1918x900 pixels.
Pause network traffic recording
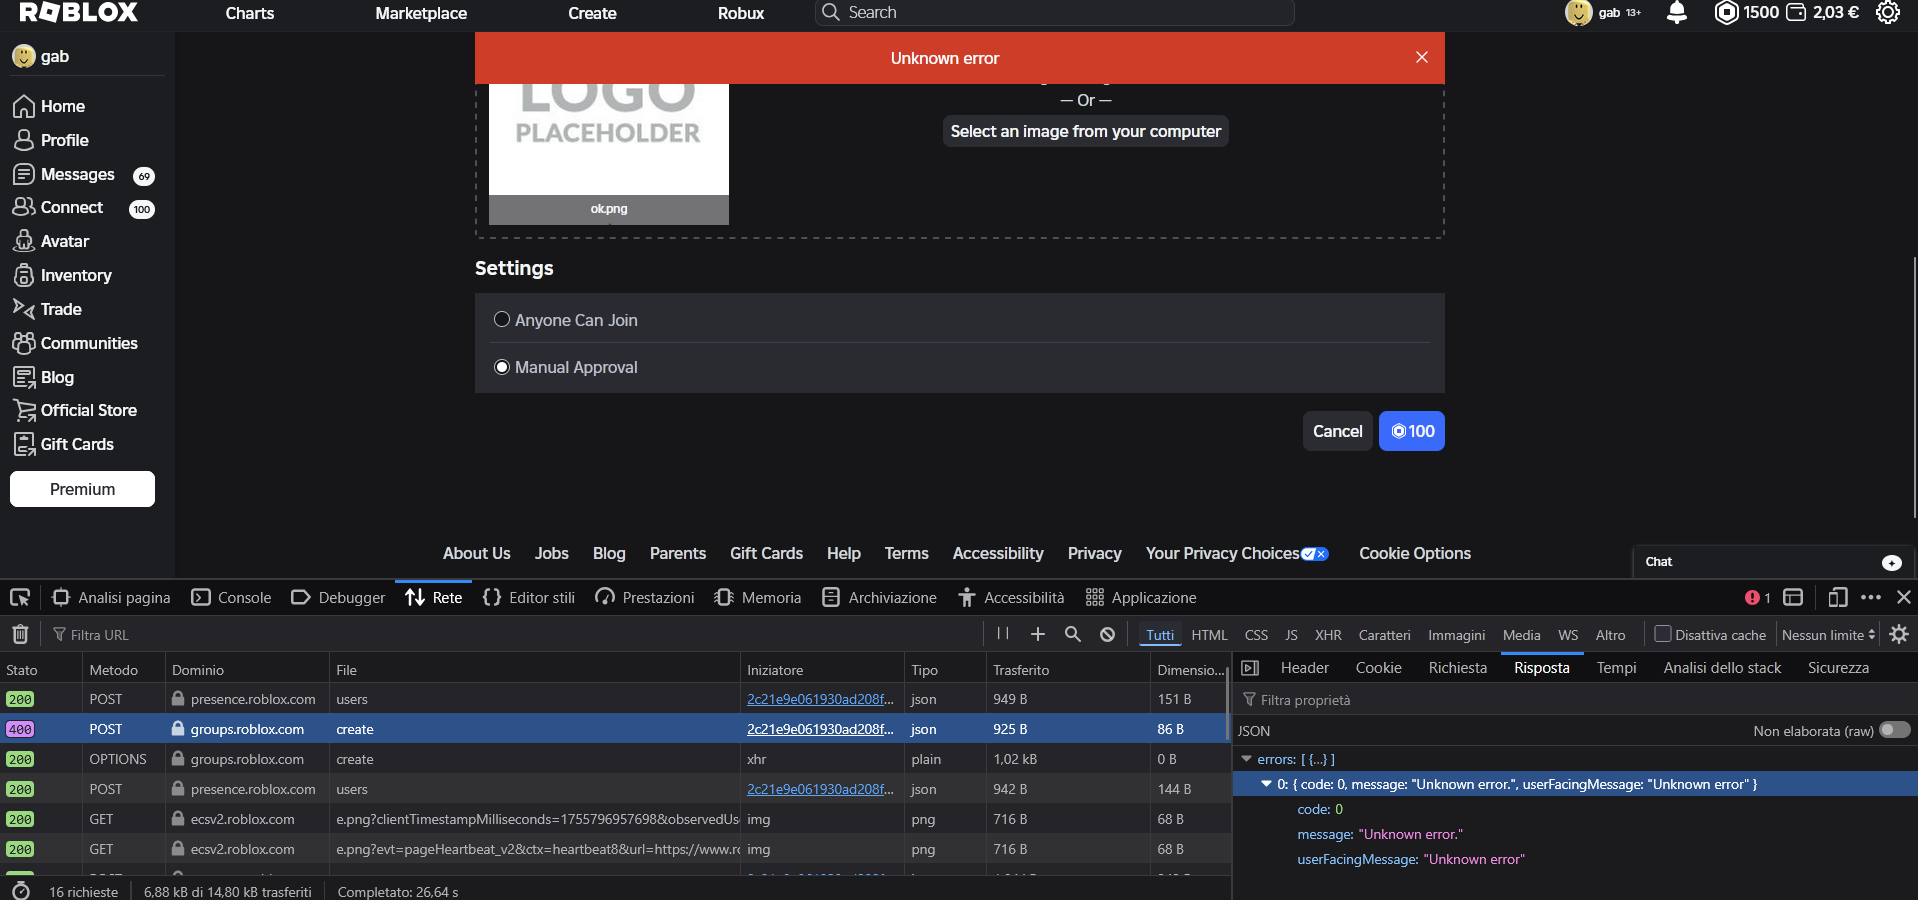(x=1003, y=634)
